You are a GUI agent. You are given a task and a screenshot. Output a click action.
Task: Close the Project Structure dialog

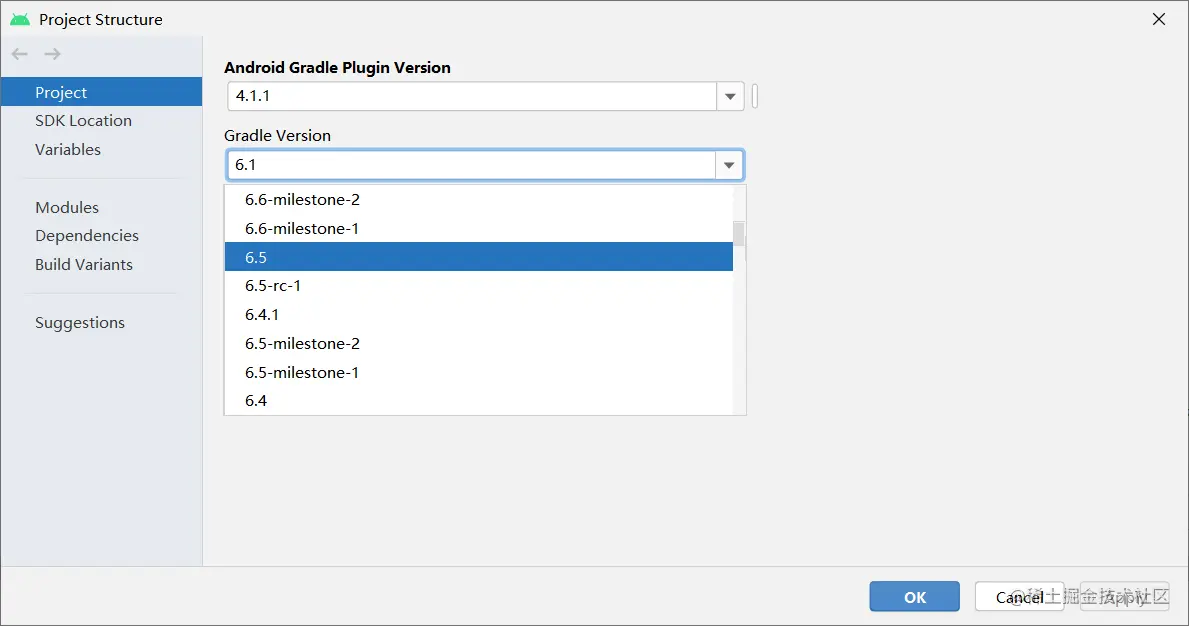click(x=1159, y=19)
